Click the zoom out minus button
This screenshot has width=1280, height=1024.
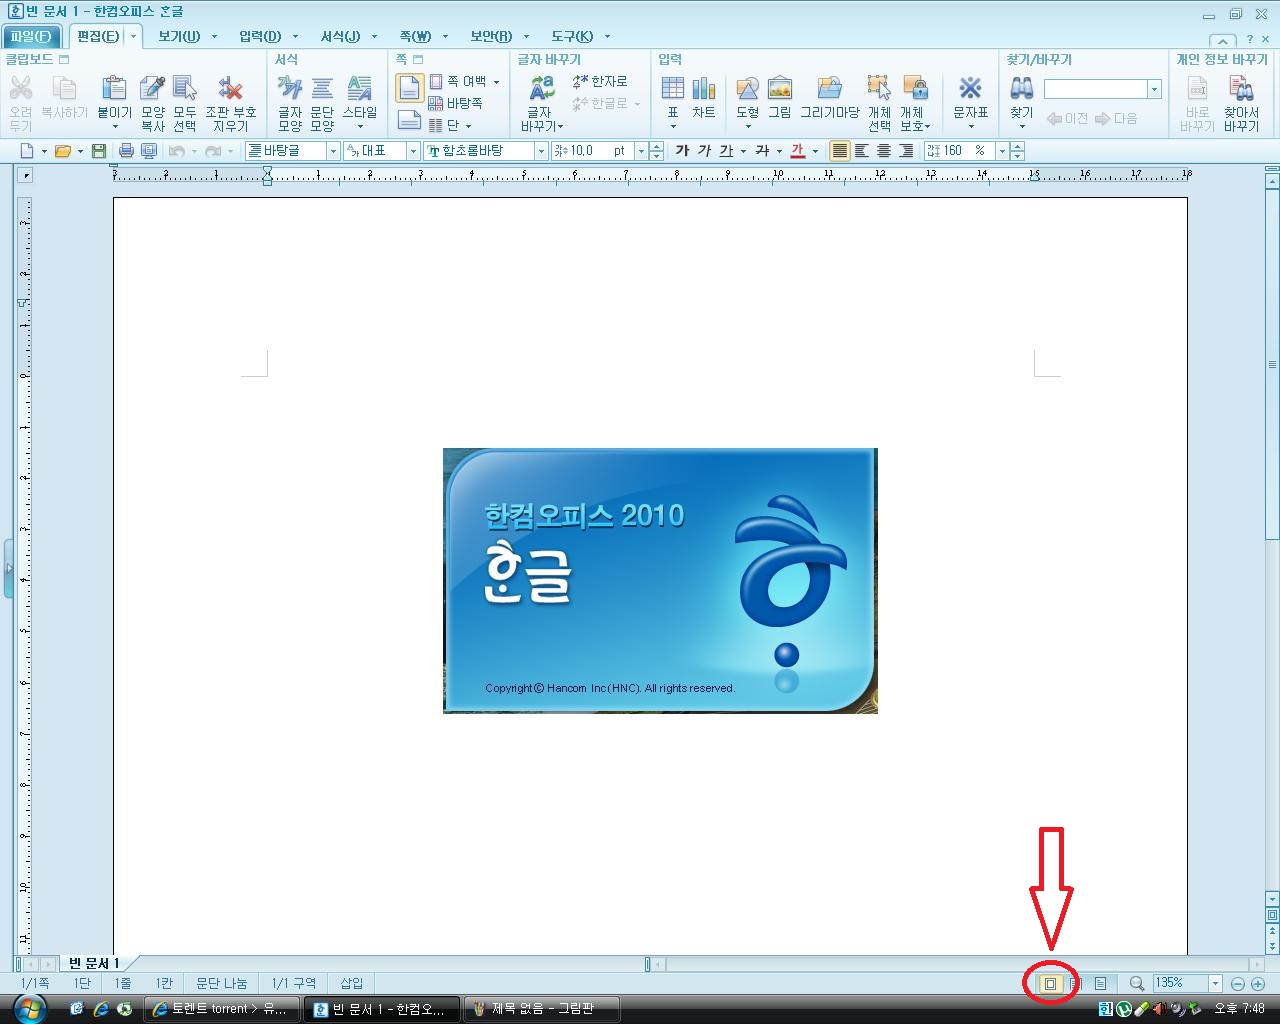pos(1238,984)
